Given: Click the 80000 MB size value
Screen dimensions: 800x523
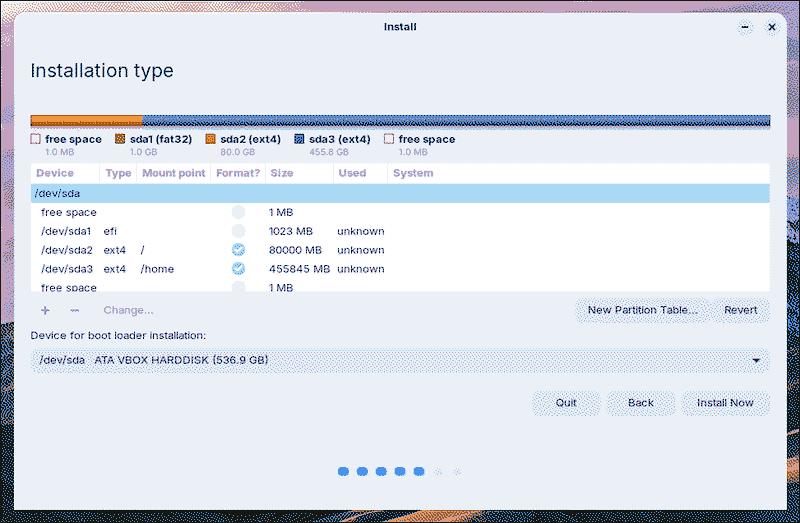Looking at the screenshot, I should coord(295,250).
